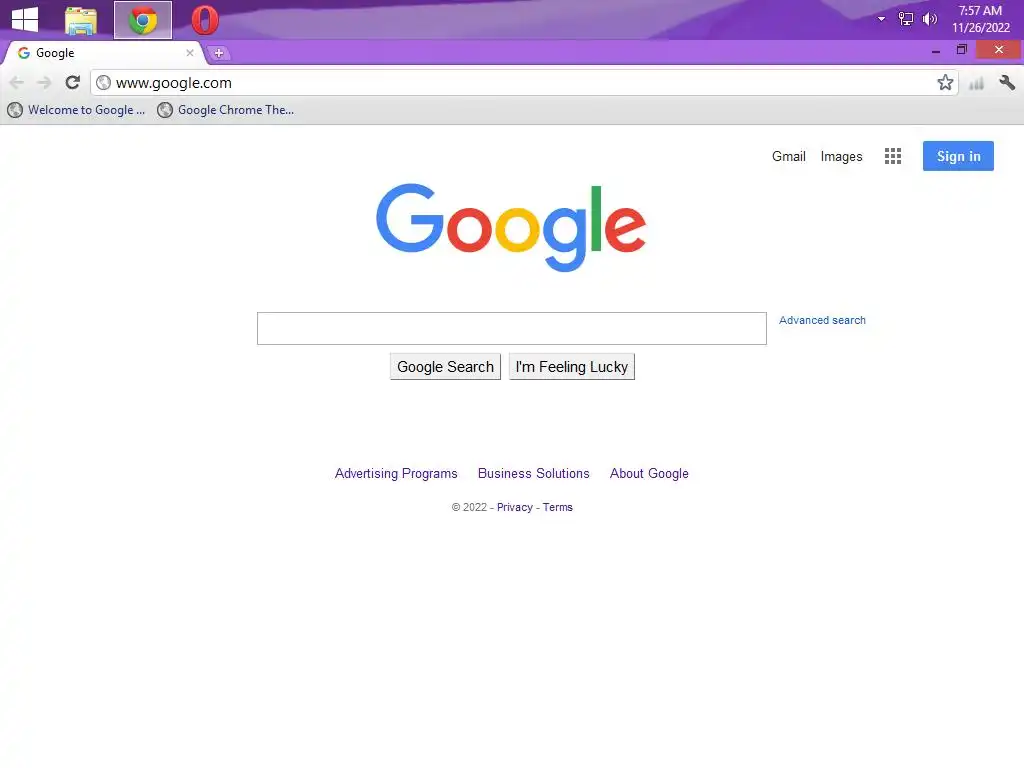
Task: Close the Google tab
Action: 189,53
